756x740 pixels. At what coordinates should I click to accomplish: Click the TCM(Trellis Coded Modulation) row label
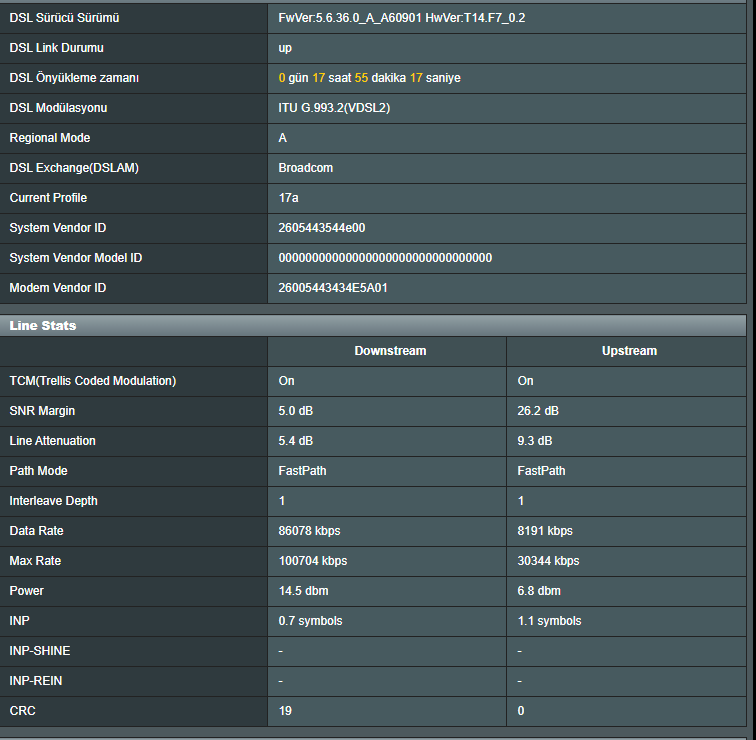tap(92, 381)
